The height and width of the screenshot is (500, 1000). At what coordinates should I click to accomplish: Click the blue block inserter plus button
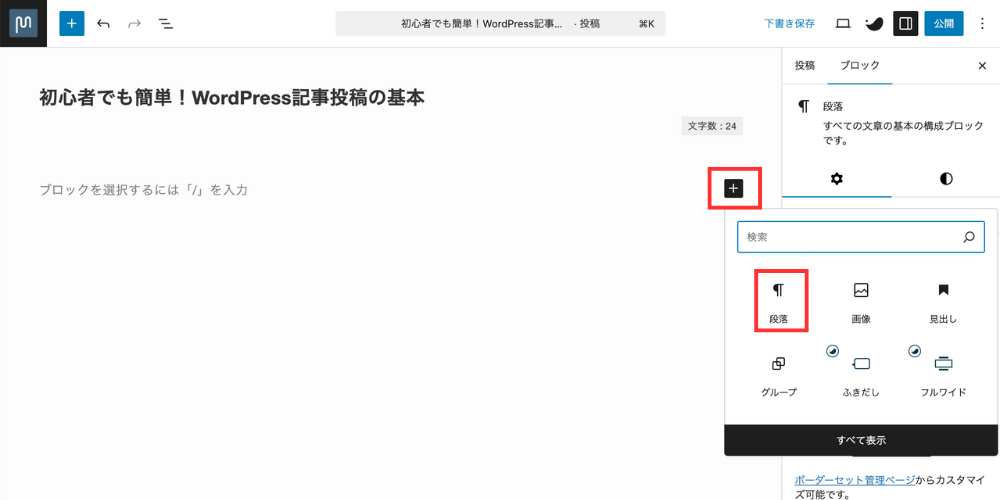tap(72, 23)
